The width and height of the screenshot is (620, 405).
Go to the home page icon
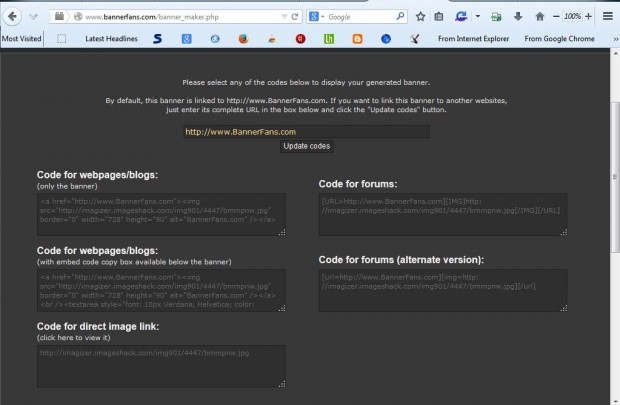click(540, 17)
